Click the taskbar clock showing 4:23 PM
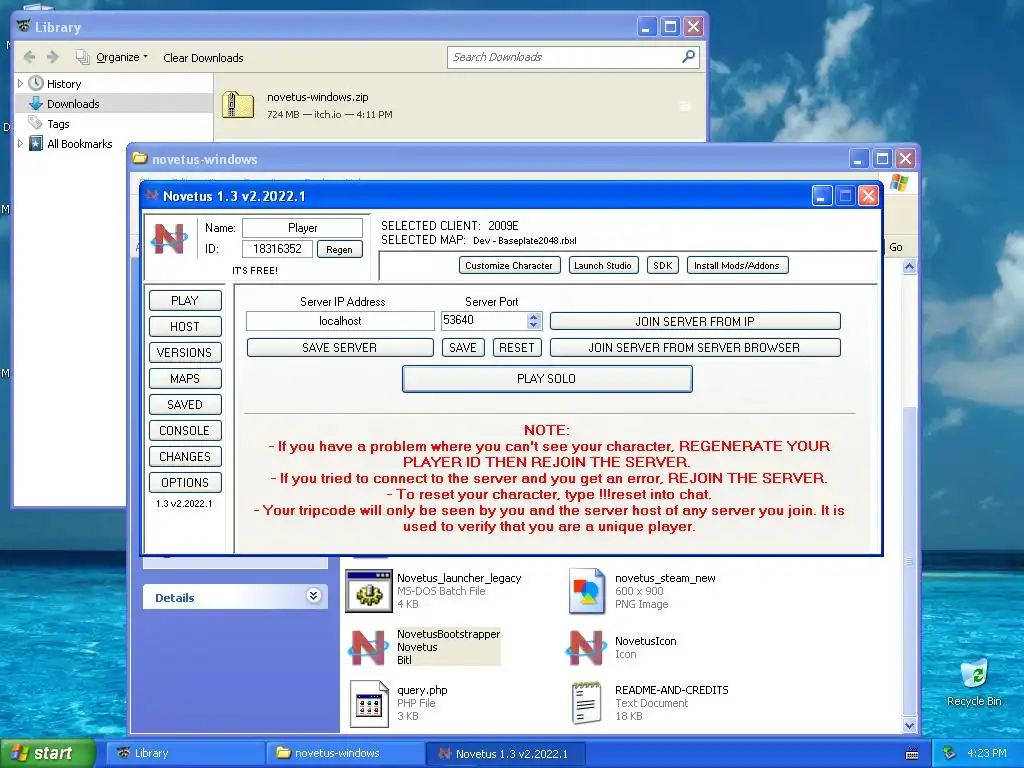This screenshot has width=1024, height=768. [x=986, y=753]
